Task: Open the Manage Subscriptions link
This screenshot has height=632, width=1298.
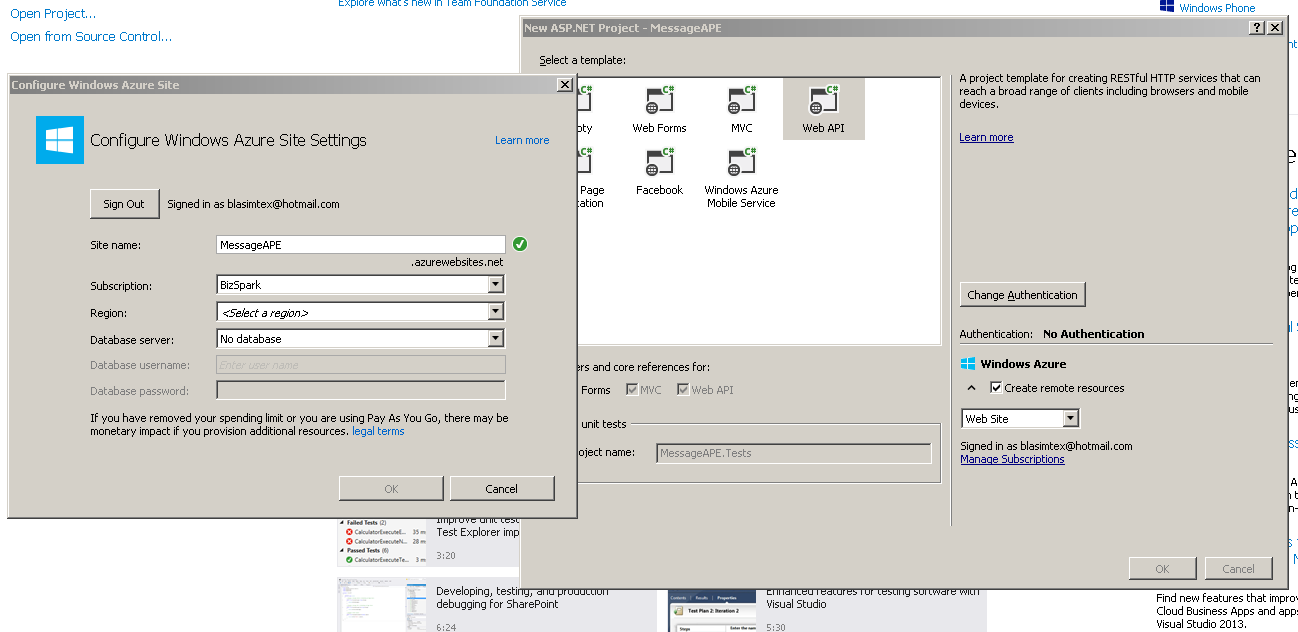Action: (x=1012, y=460)
